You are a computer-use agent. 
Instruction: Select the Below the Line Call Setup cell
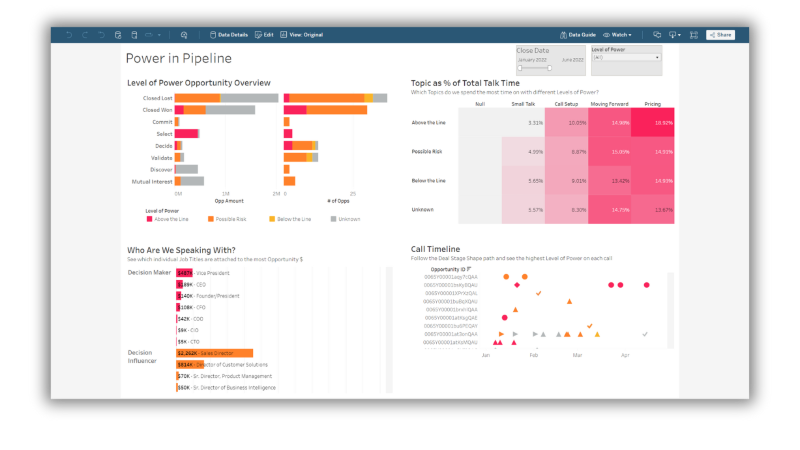click(566, 181)
